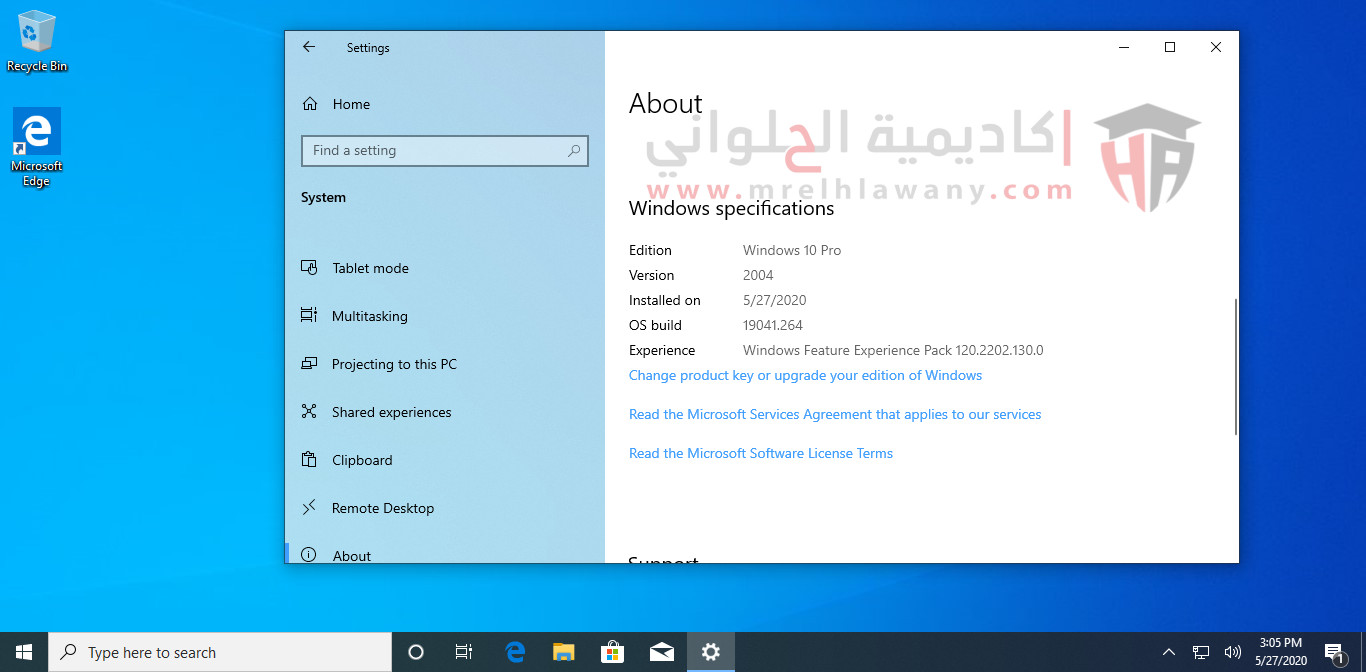Screen dimensions: 1366x672
Task: Click the Windows specifications heading
Action: [x=731, y=208]
